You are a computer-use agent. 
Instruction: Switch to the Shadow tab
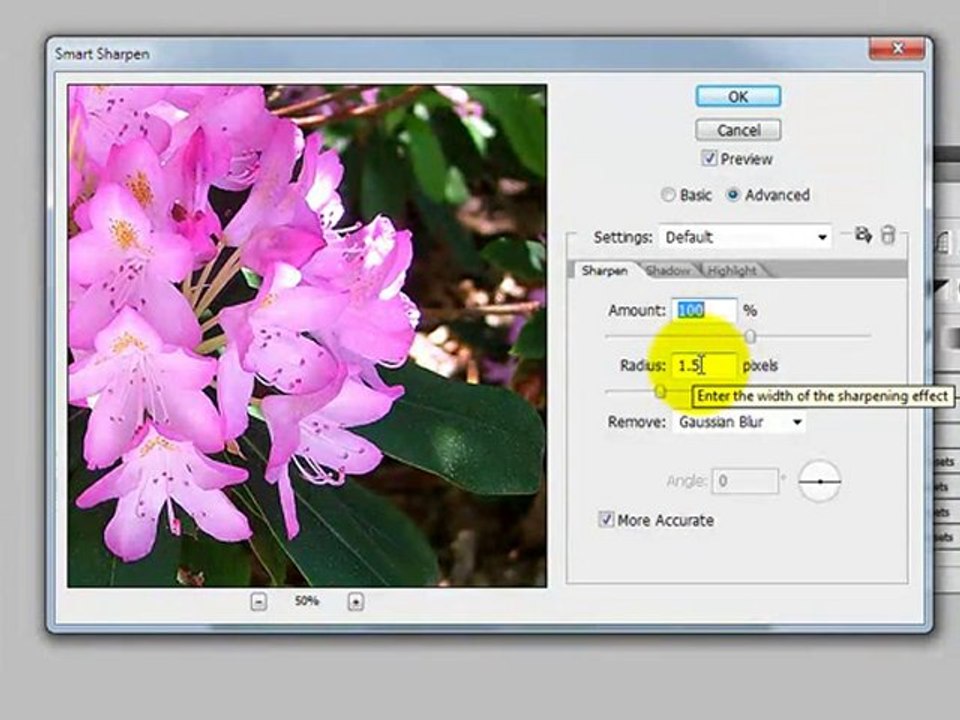tap(669, 271)
